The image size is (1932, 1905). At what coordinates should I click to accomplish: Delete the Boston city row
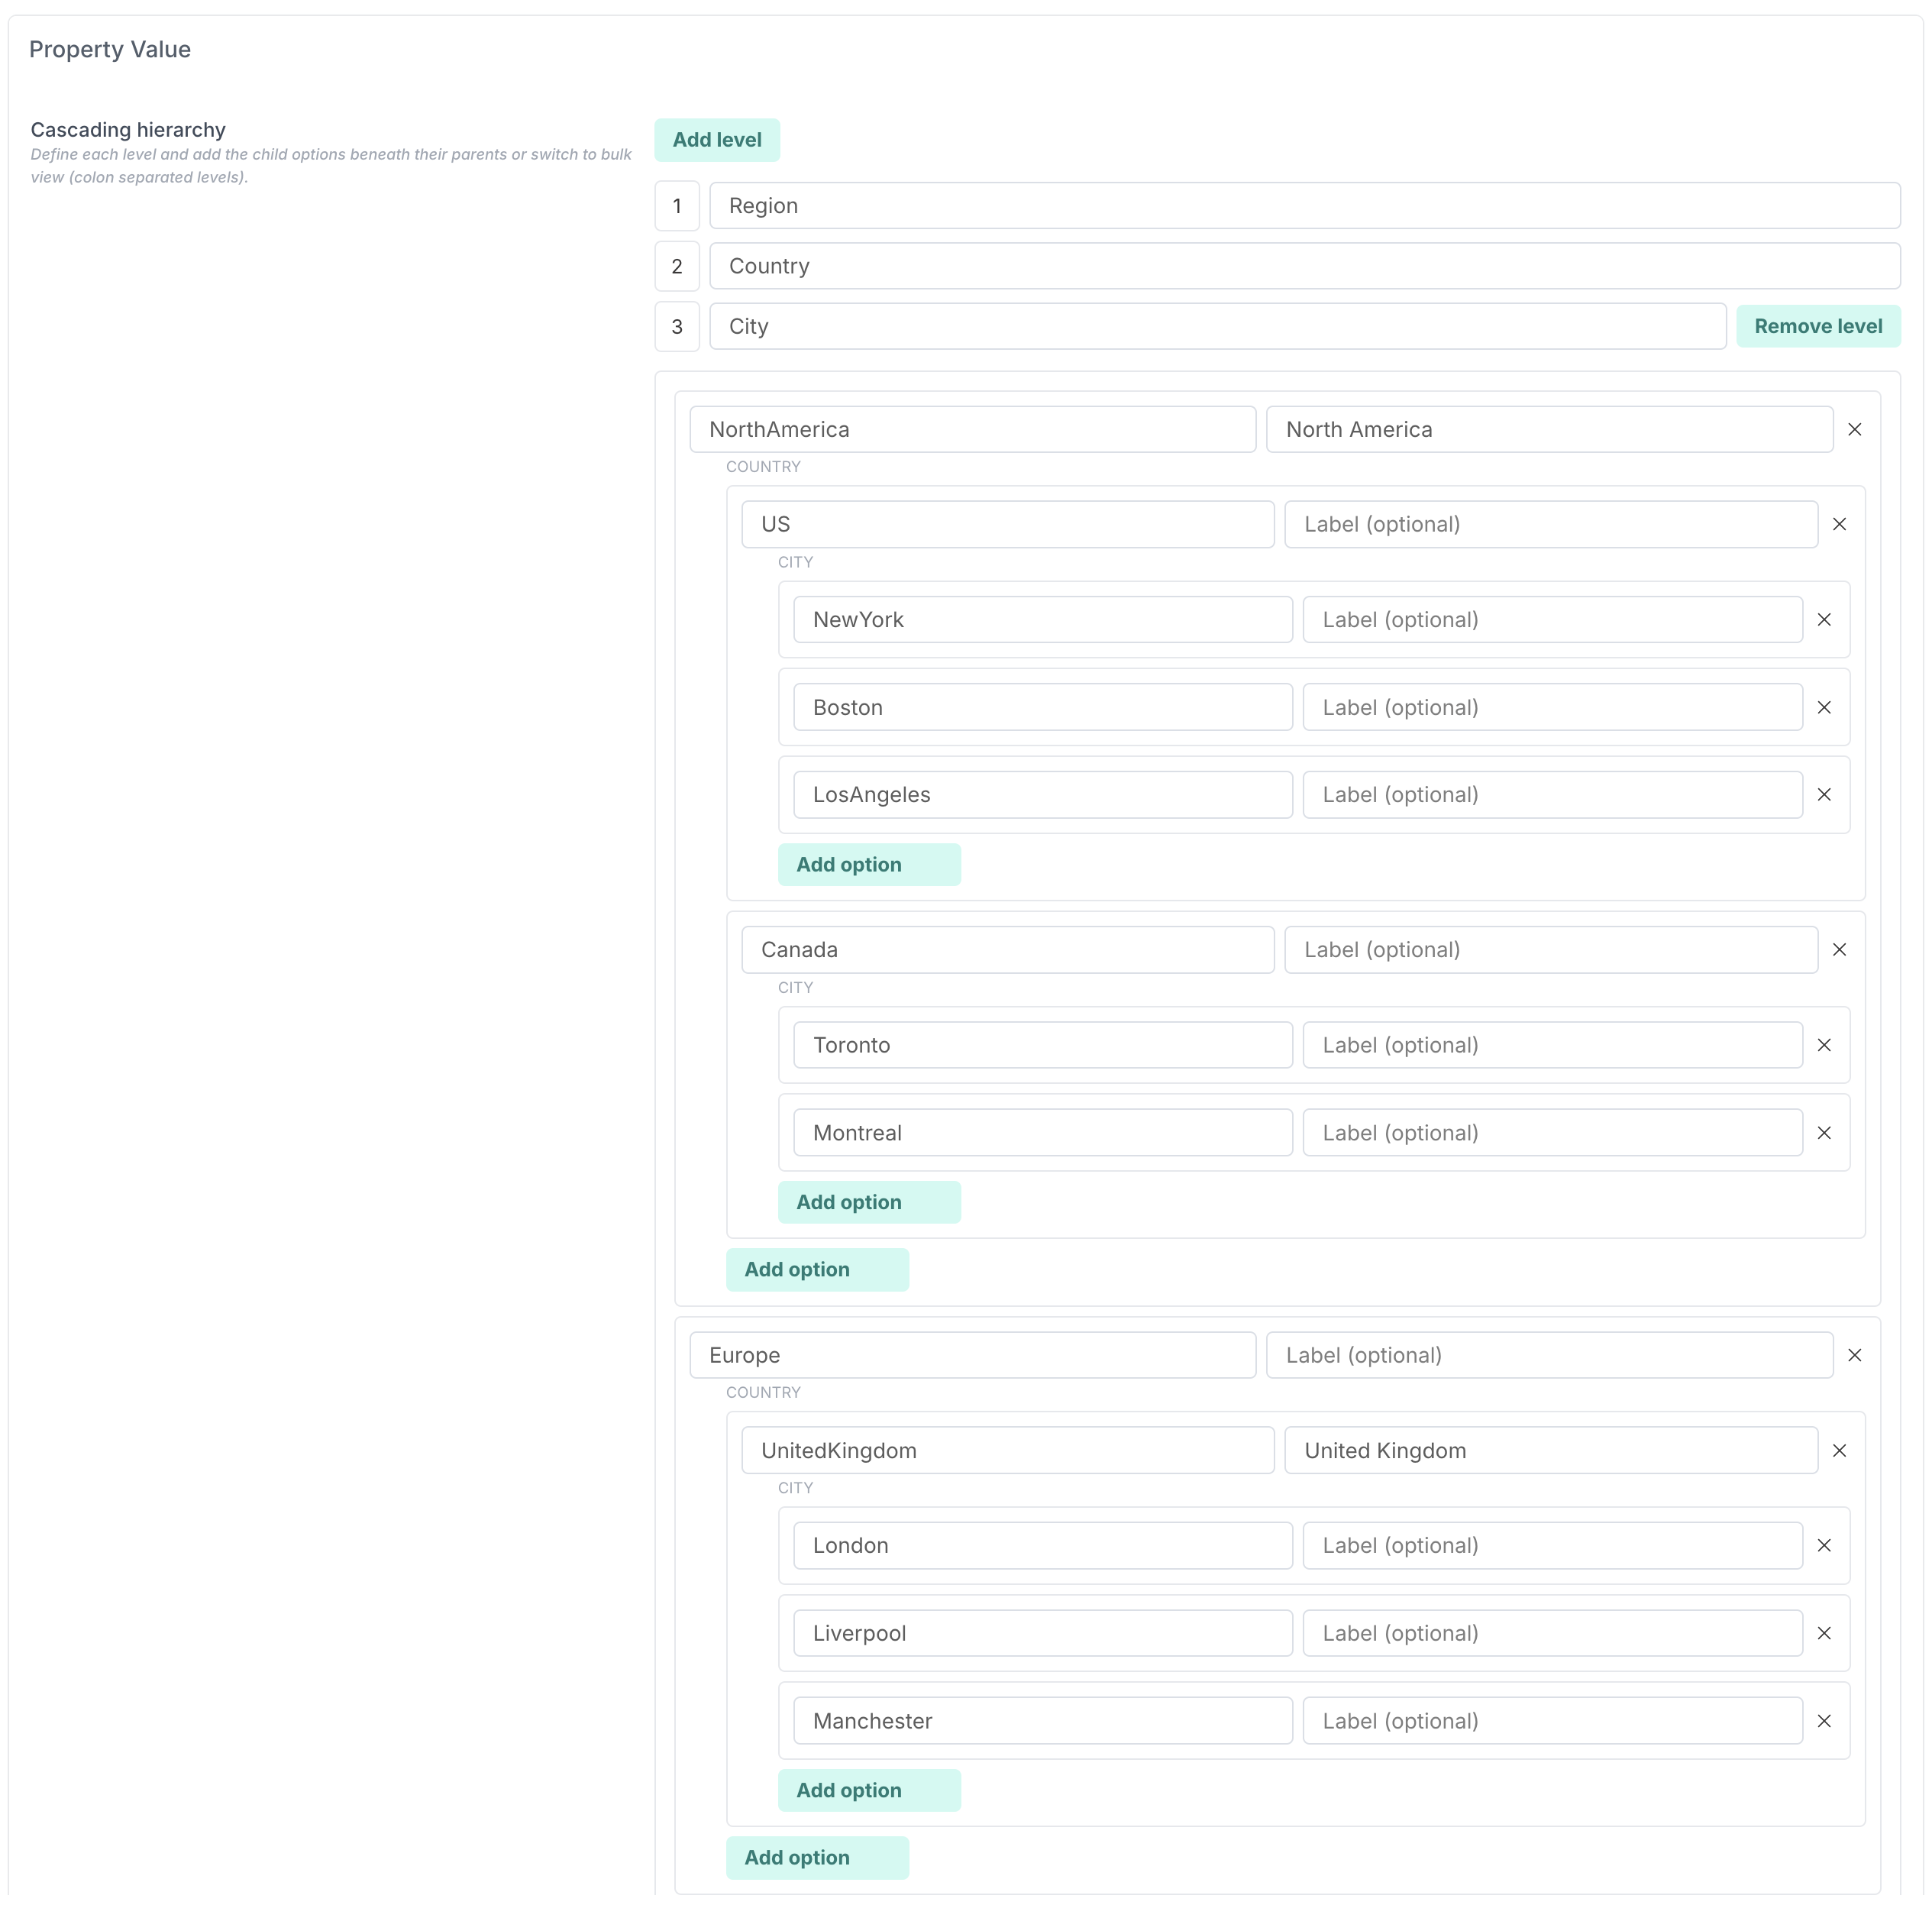click(x=1823, y=707)
